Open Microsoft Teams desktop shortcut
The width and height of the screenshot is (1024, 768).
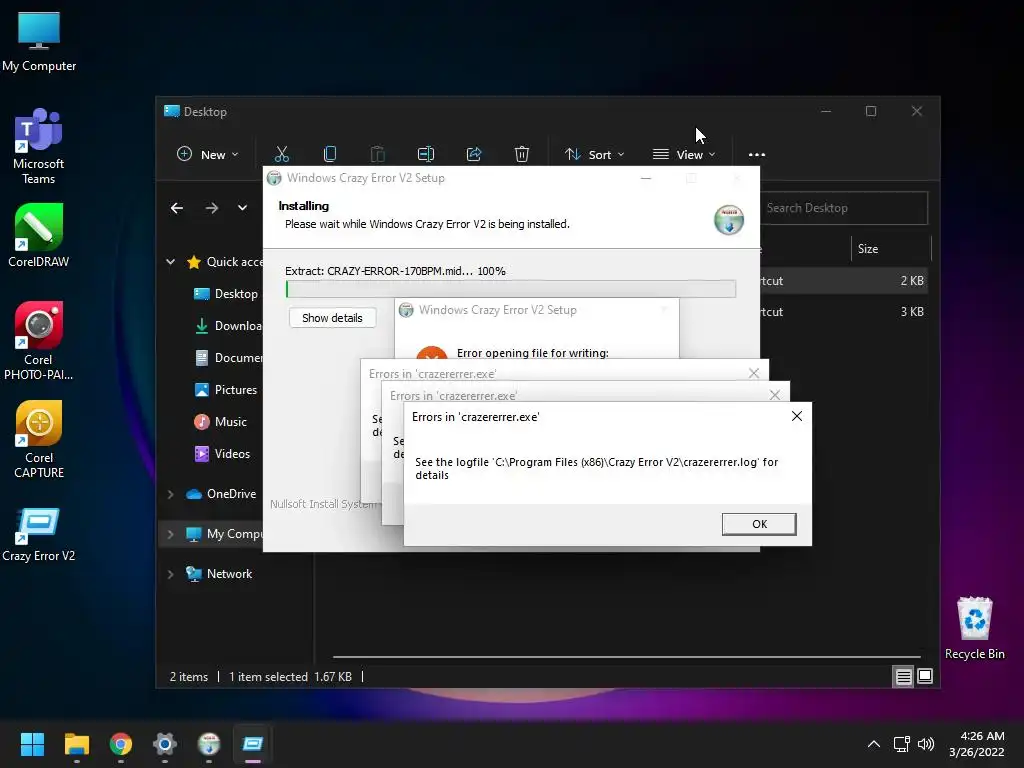click(x=39, y=146)
